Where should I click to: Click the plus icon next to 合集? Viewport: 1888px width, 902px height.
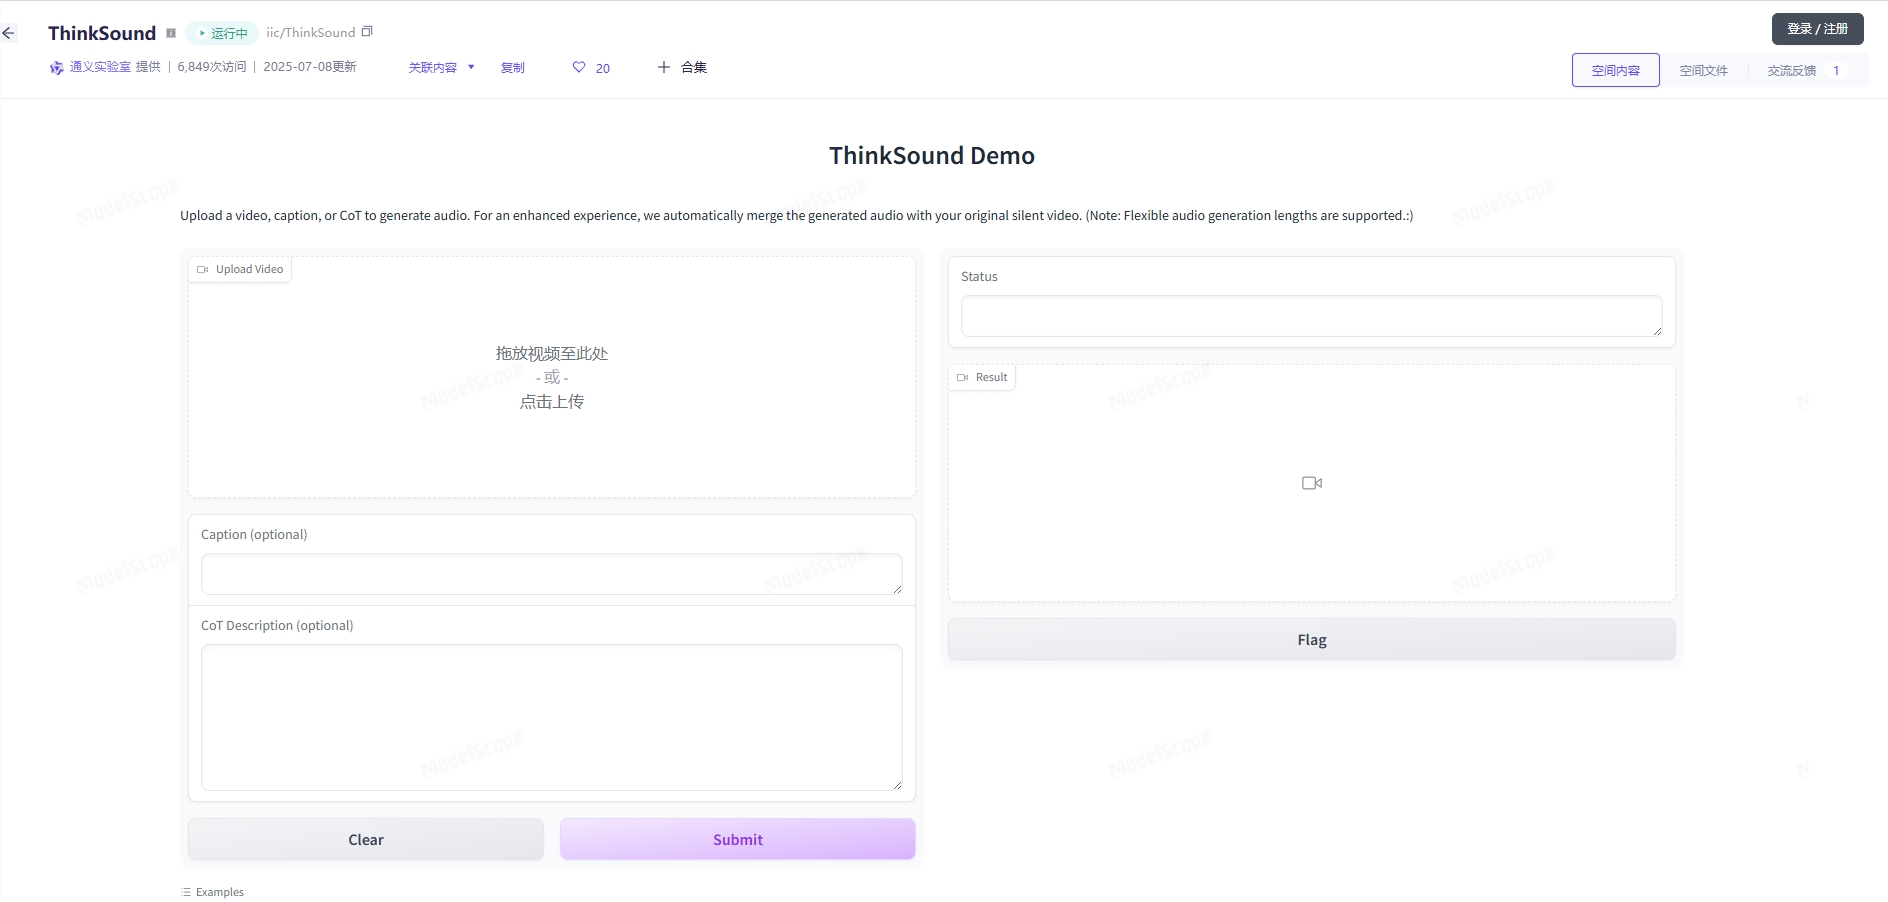click(x=664, y=67)
